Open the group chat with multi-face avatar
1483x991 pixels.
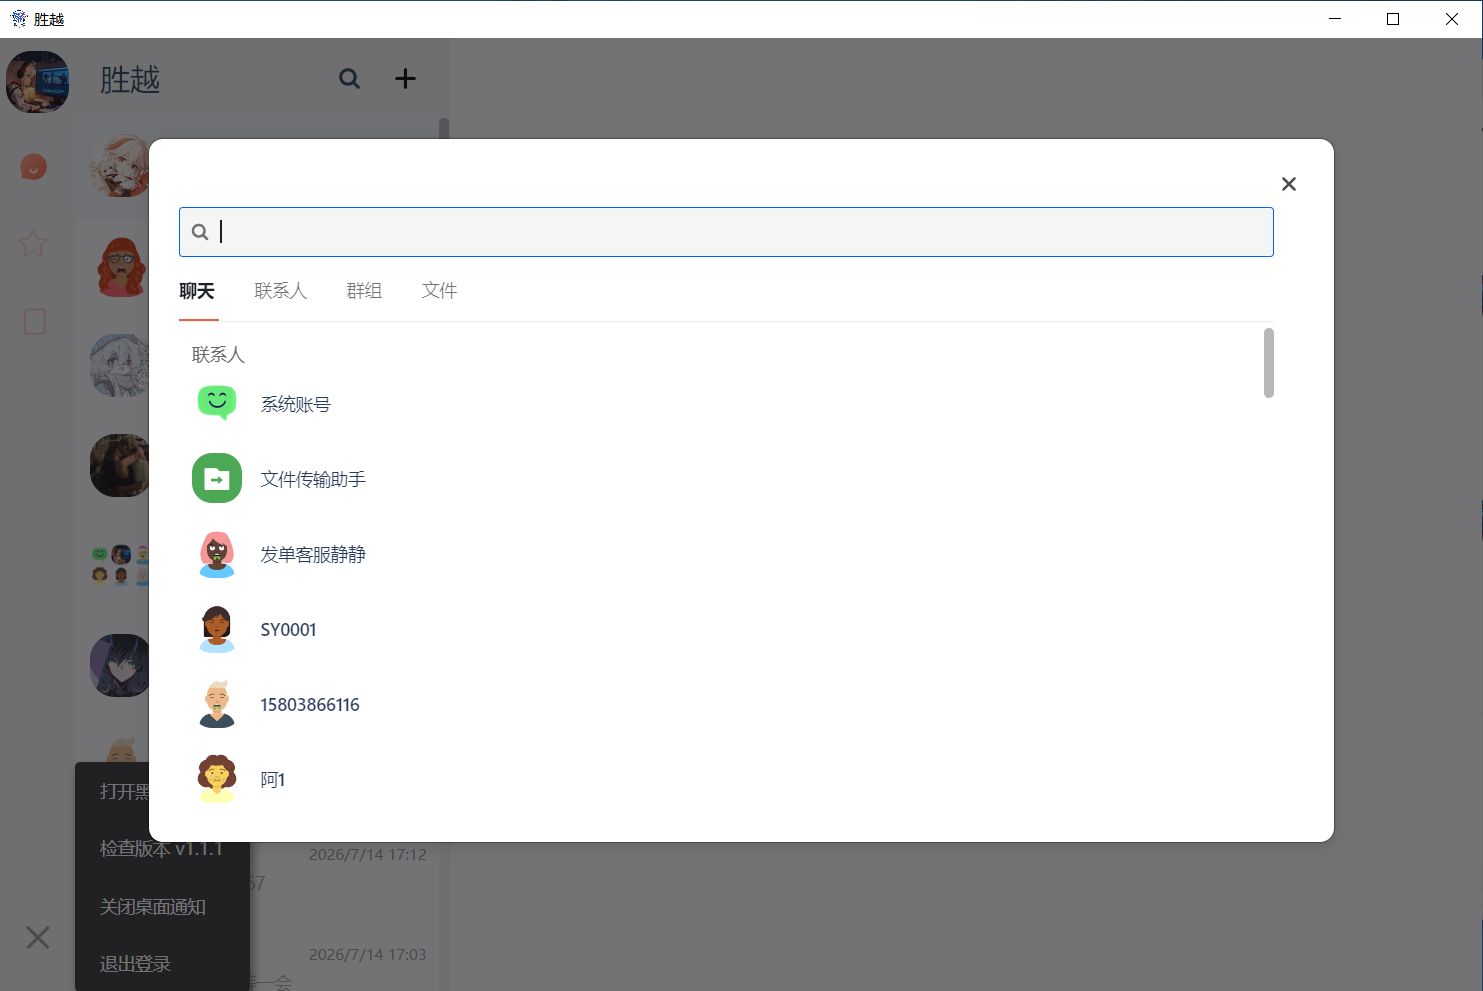coord(120,565)
